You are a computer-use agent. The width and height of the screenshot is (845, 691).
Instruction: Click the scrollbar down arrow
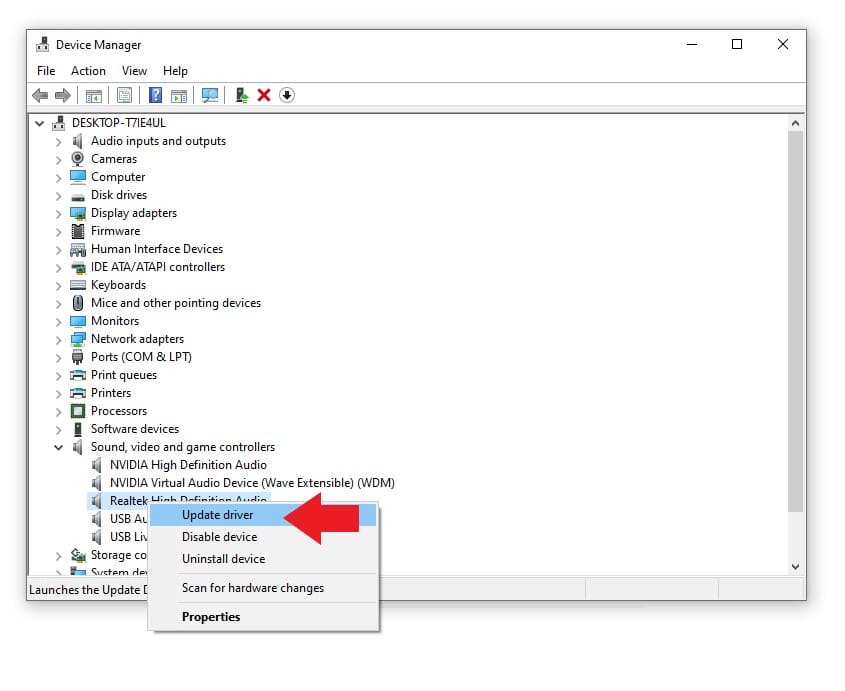point(795,565)
